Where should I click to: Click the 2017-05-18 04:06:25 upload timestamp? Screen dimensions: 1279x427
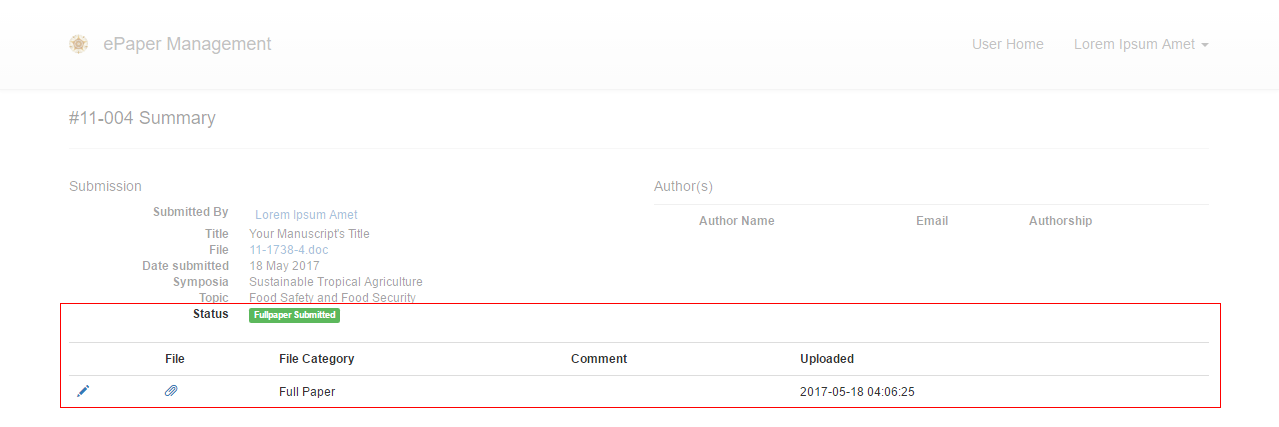857,392
